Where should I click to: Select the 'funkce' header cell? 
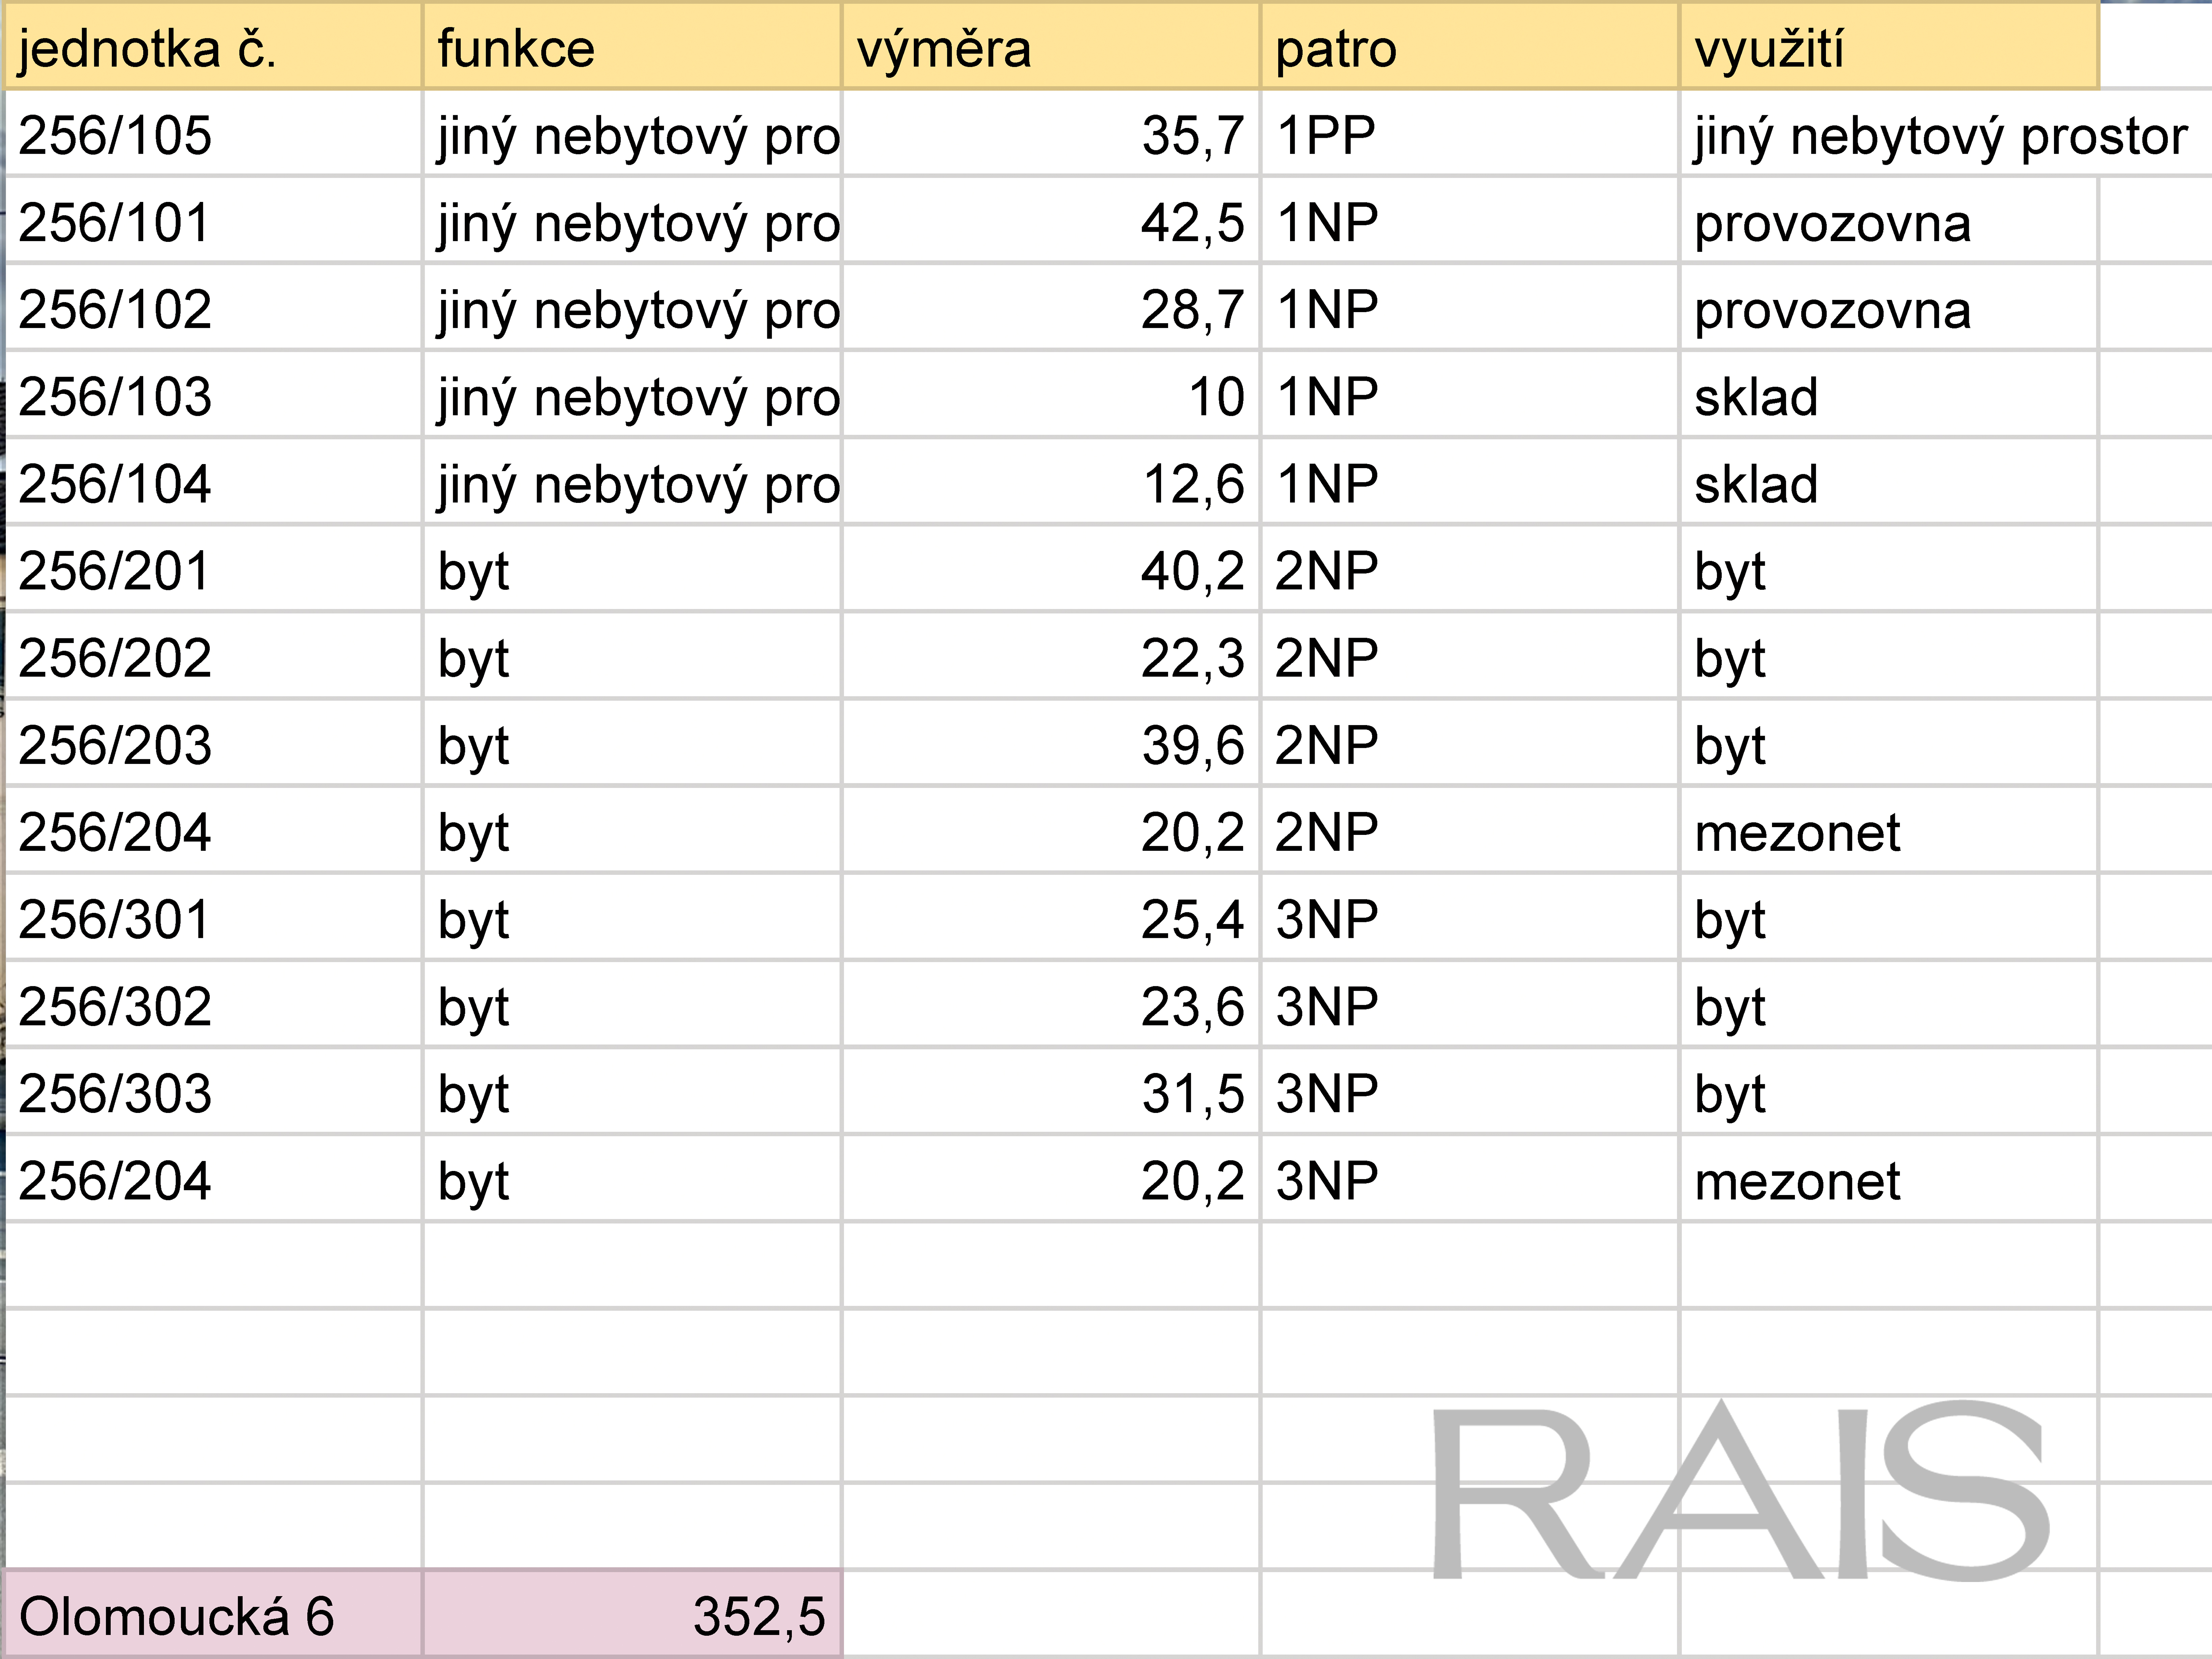pyautogui.click(x=632, y=46)
